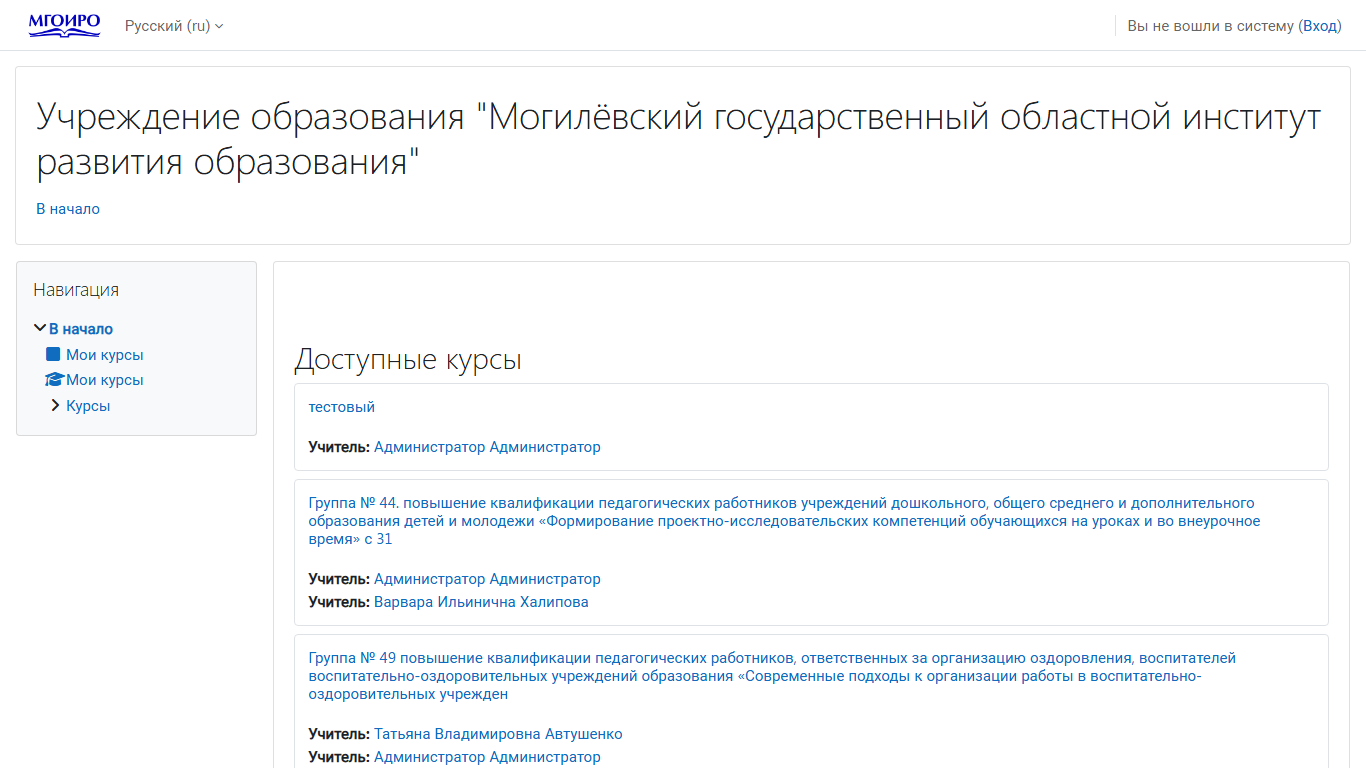Open В начало in the navigation tree
Screen dimensions: 1366x768
(81, 329)
